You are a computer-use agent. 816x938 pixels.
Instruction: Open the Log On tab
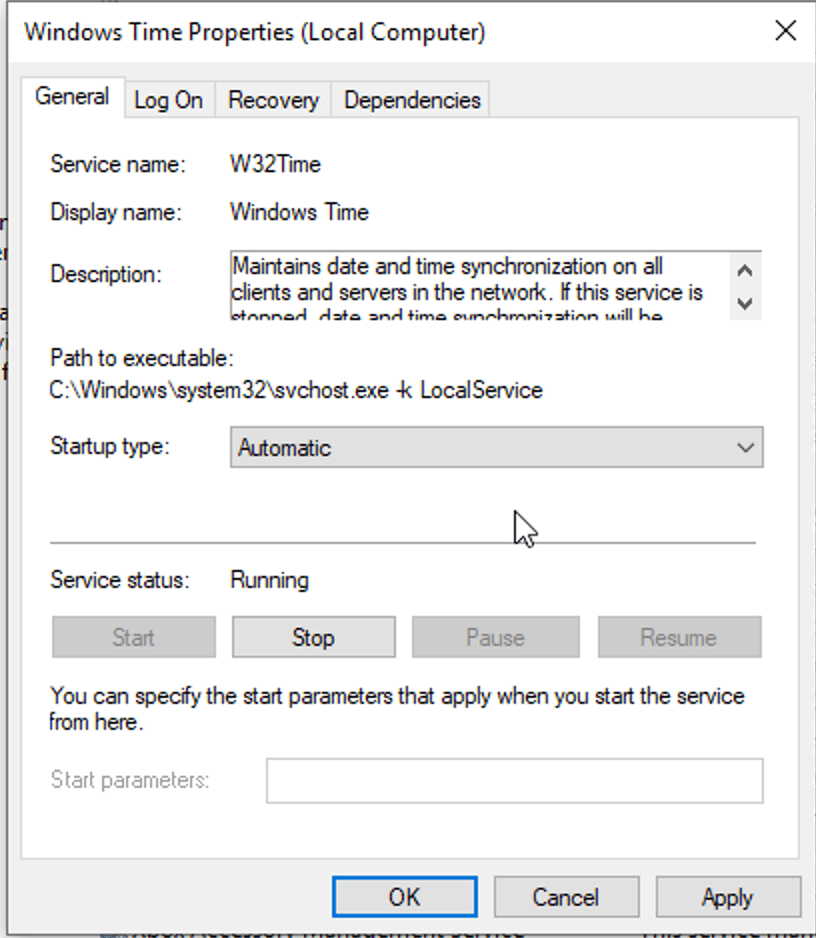click(x=169, y=100)
